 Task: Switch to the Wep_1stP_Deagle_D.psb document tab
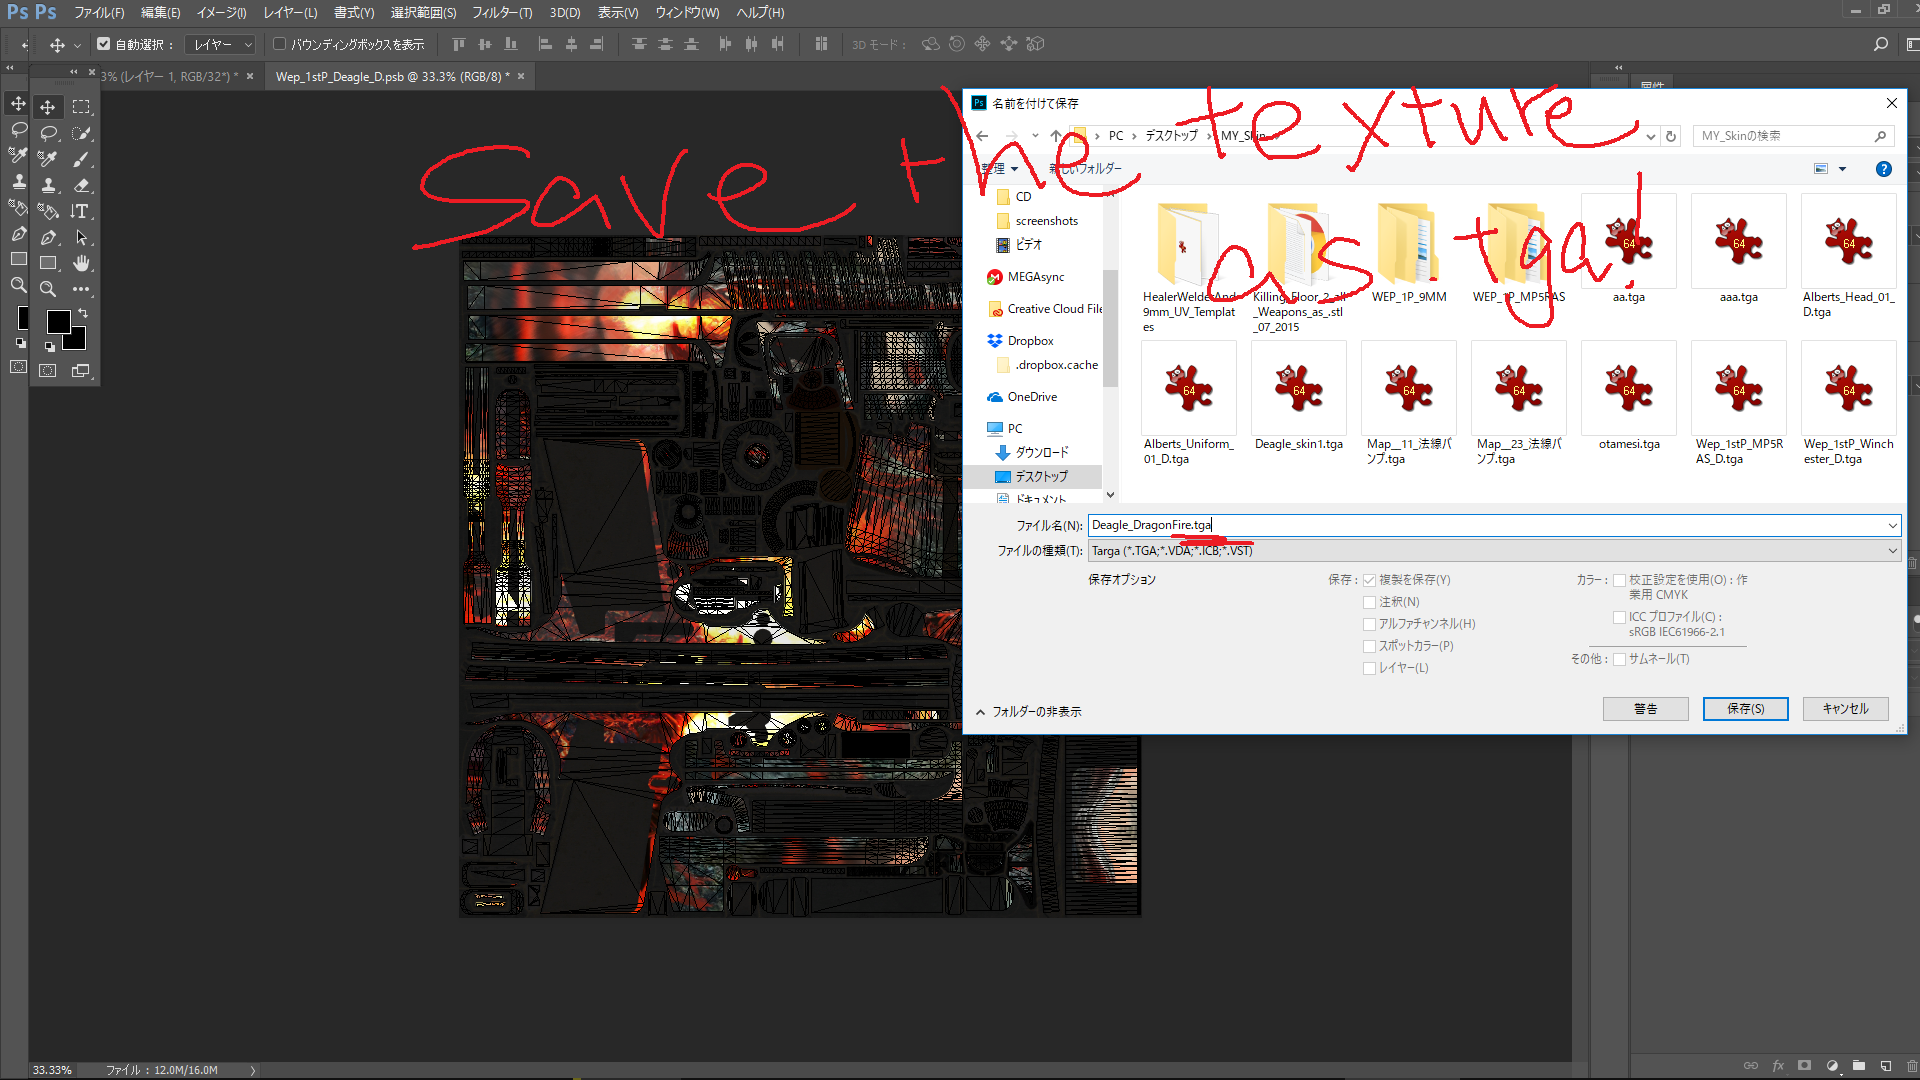tap(392, 76)
